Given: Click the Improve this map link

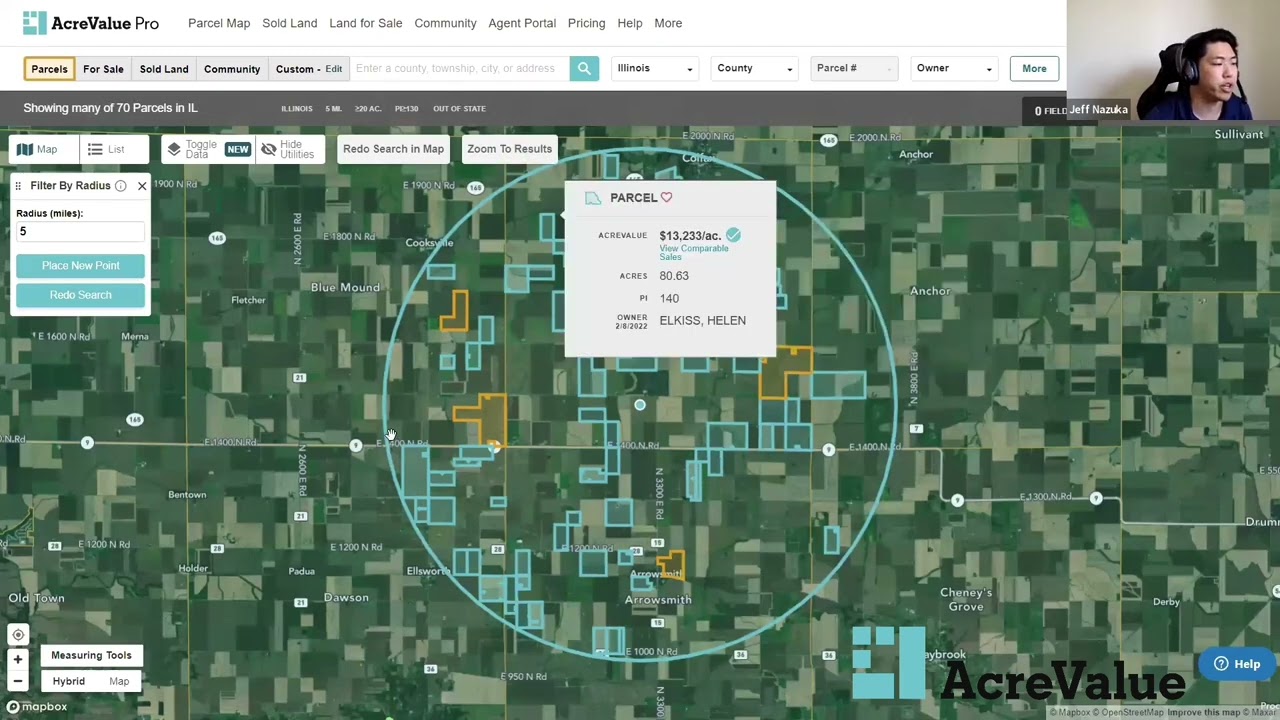Looking at the screenshot, I should [1204, 713].
